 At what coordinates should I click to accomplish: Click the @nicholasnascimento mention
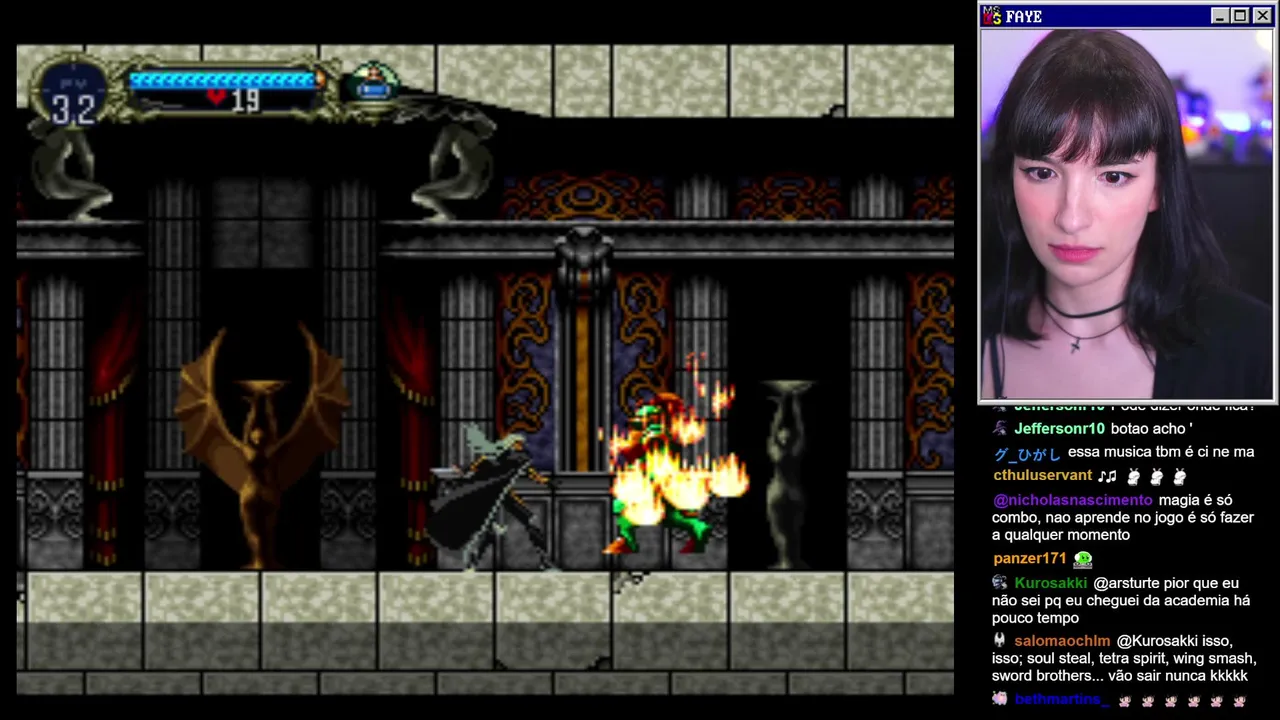point(1073,500)
